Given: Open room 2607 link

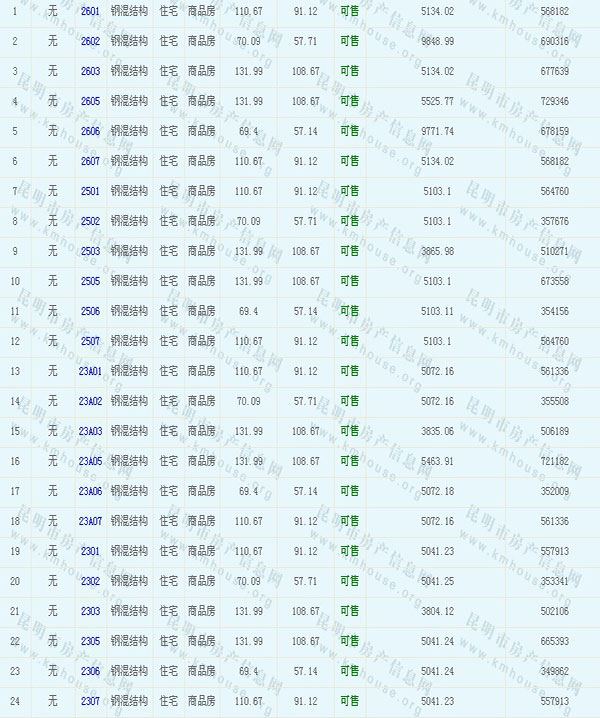Looking at the screenshot, I should click(x=90, y=161).
